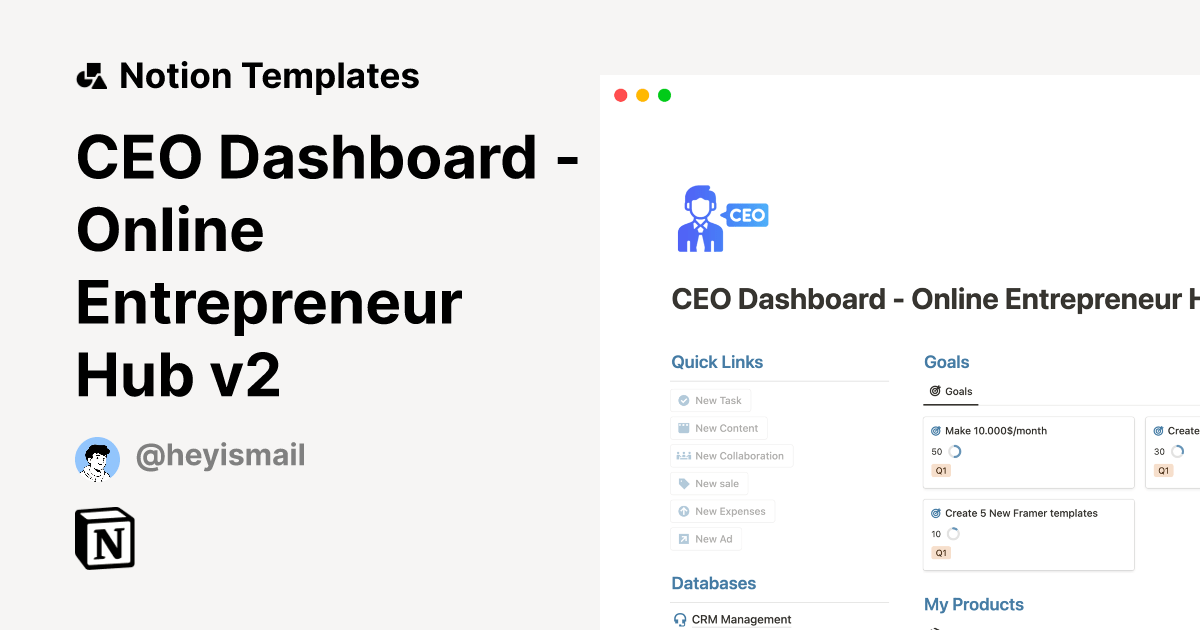Click the Notion Templates logo icon
The image size is (1200, 630).
91,76
